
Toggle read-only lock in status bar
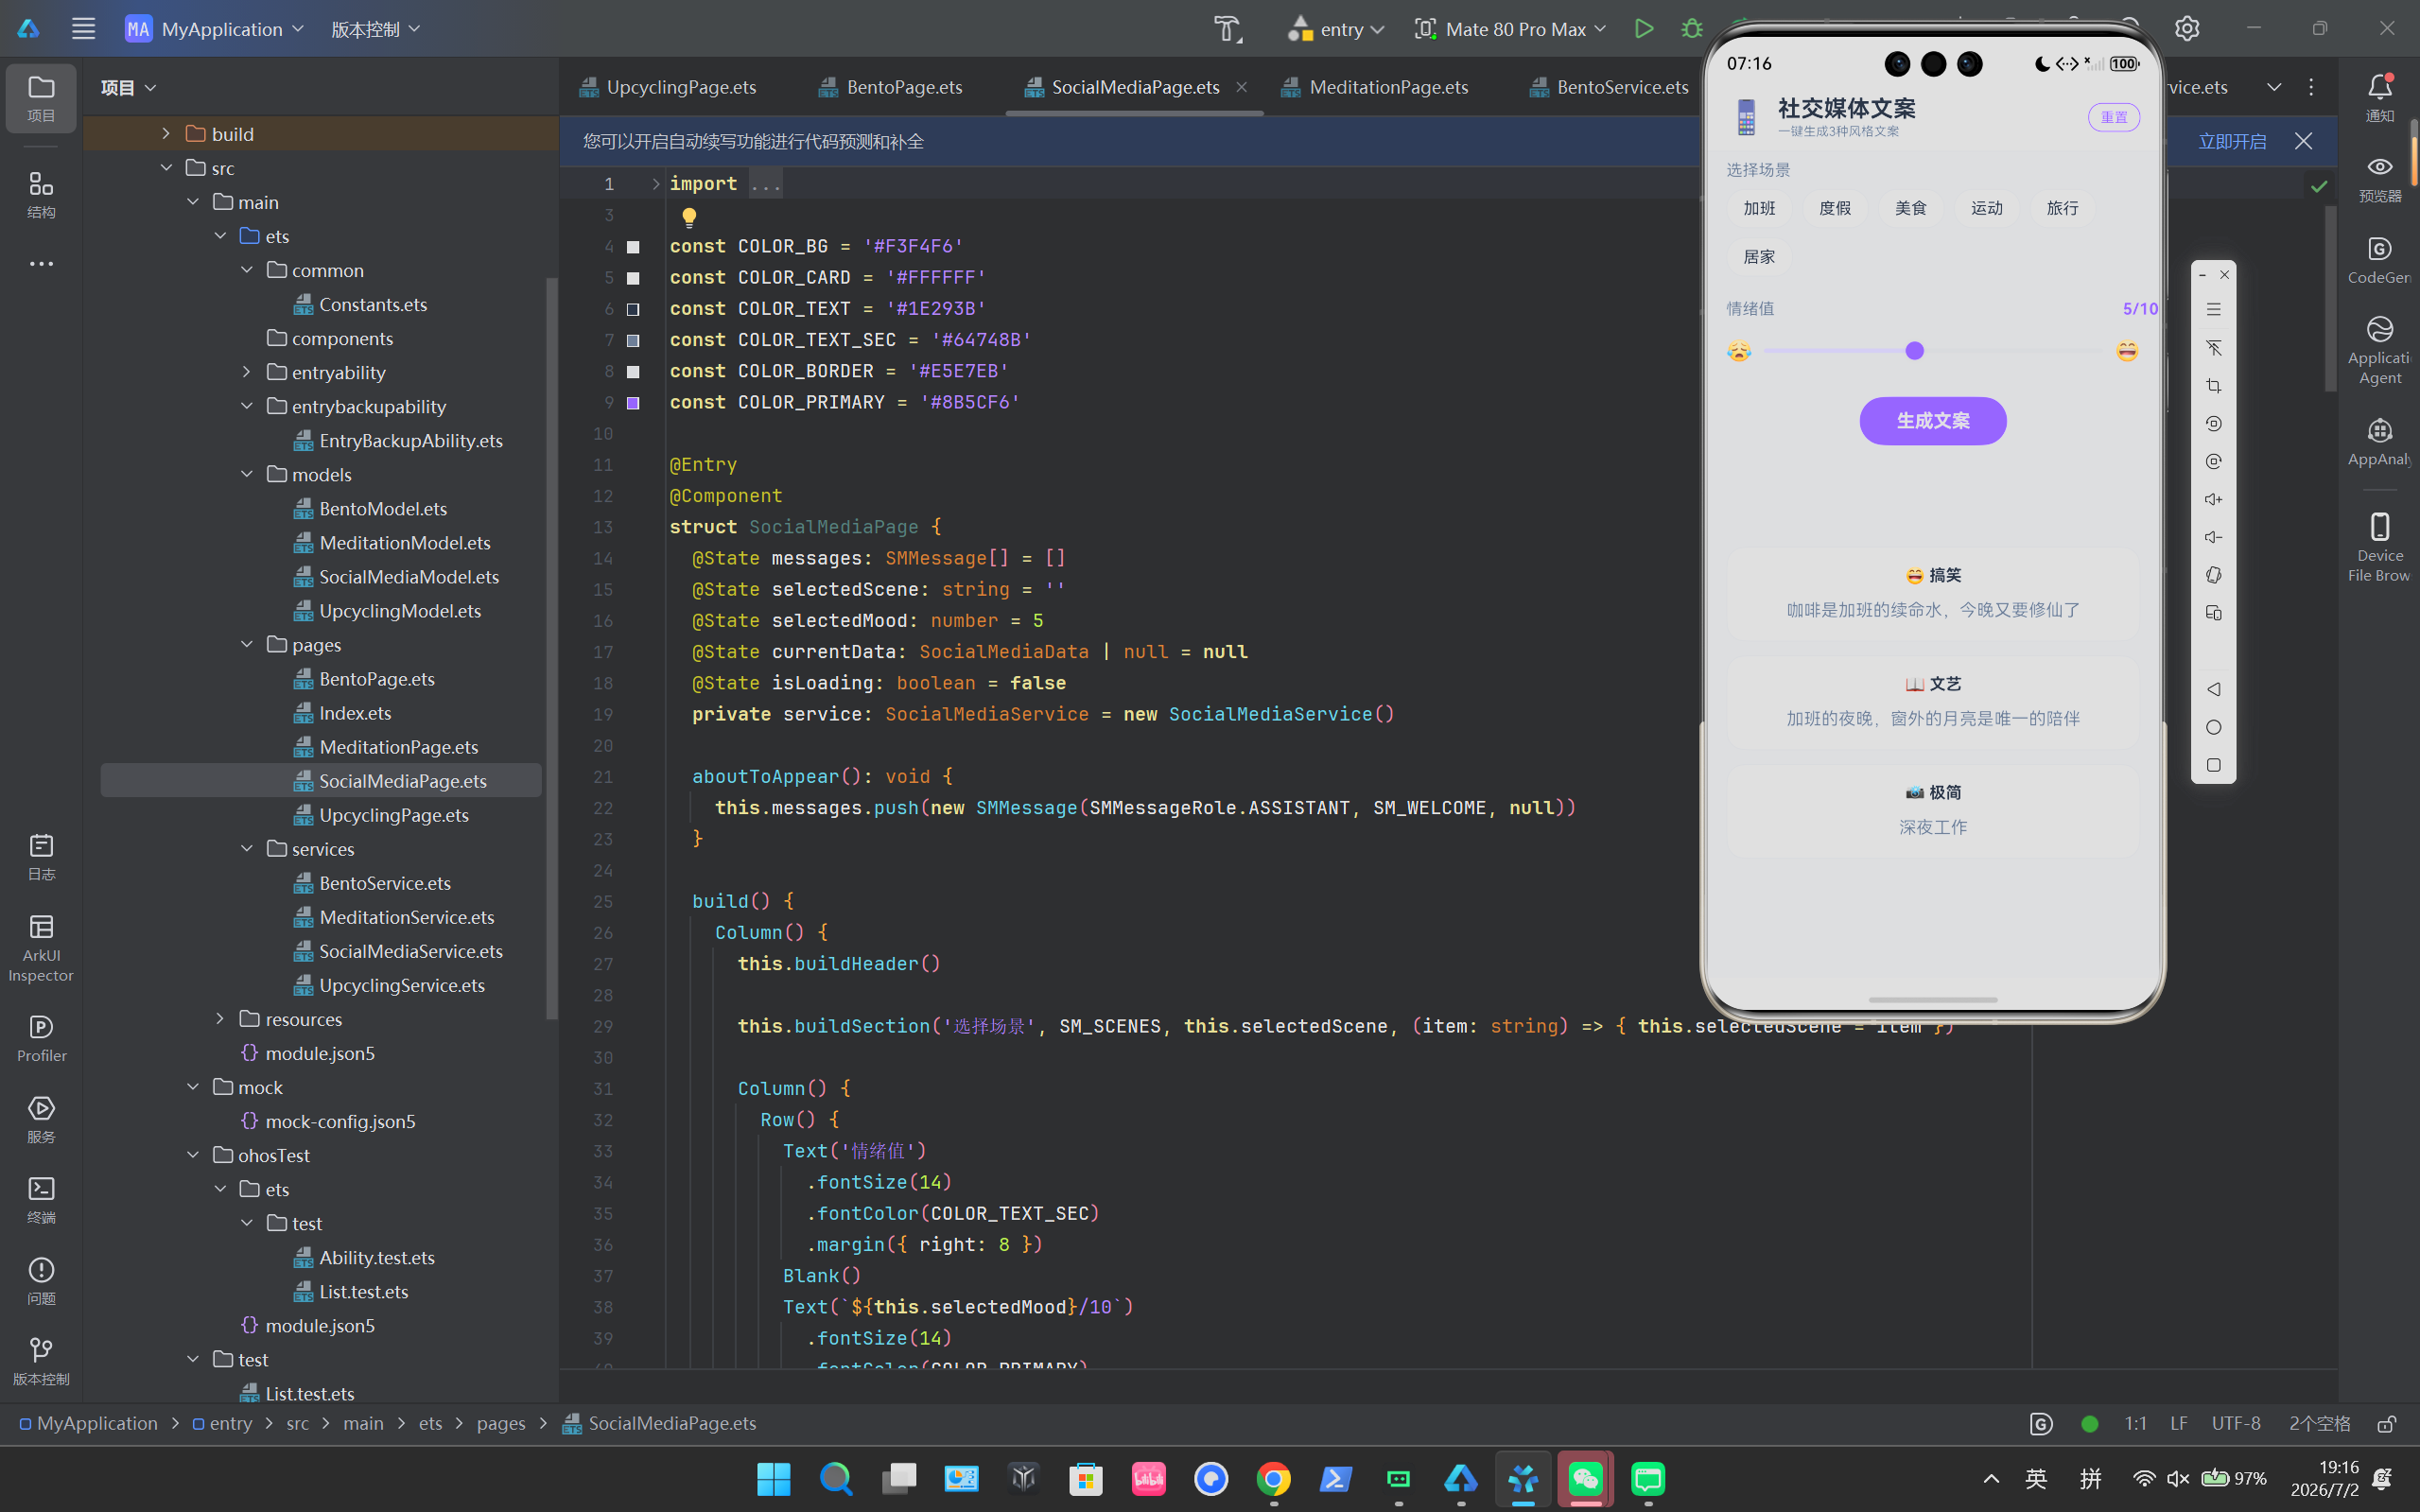2386,1424
